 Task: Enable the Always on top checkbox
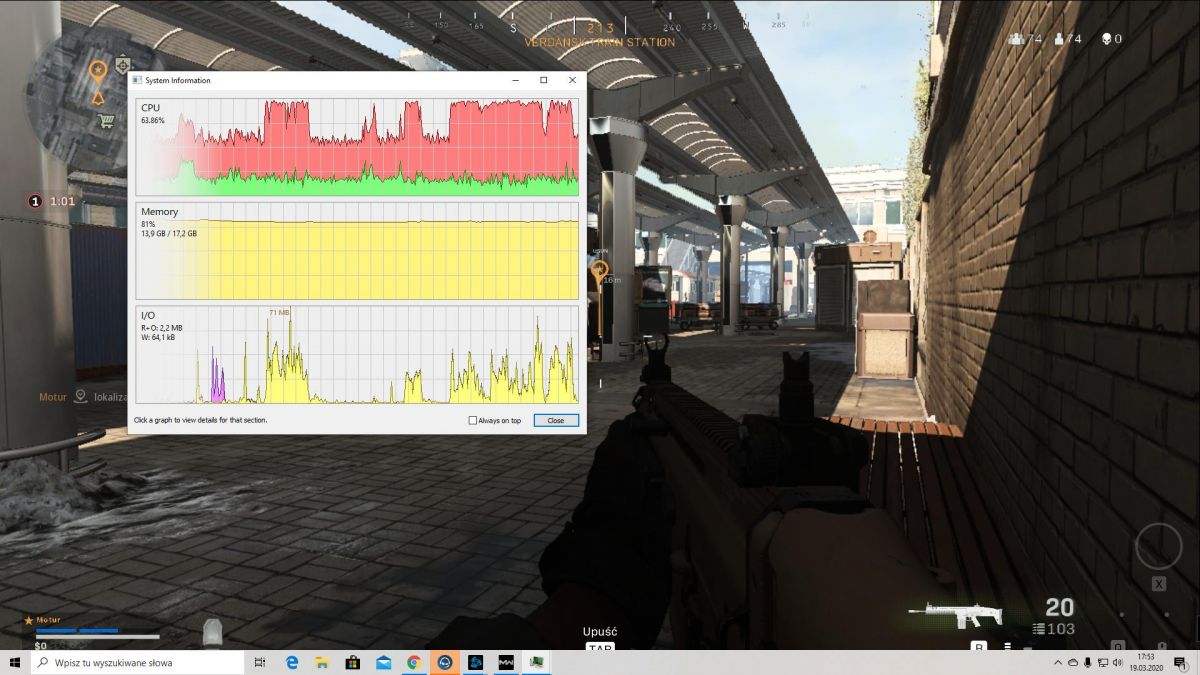pyautogui.click(x=473, y=421)
